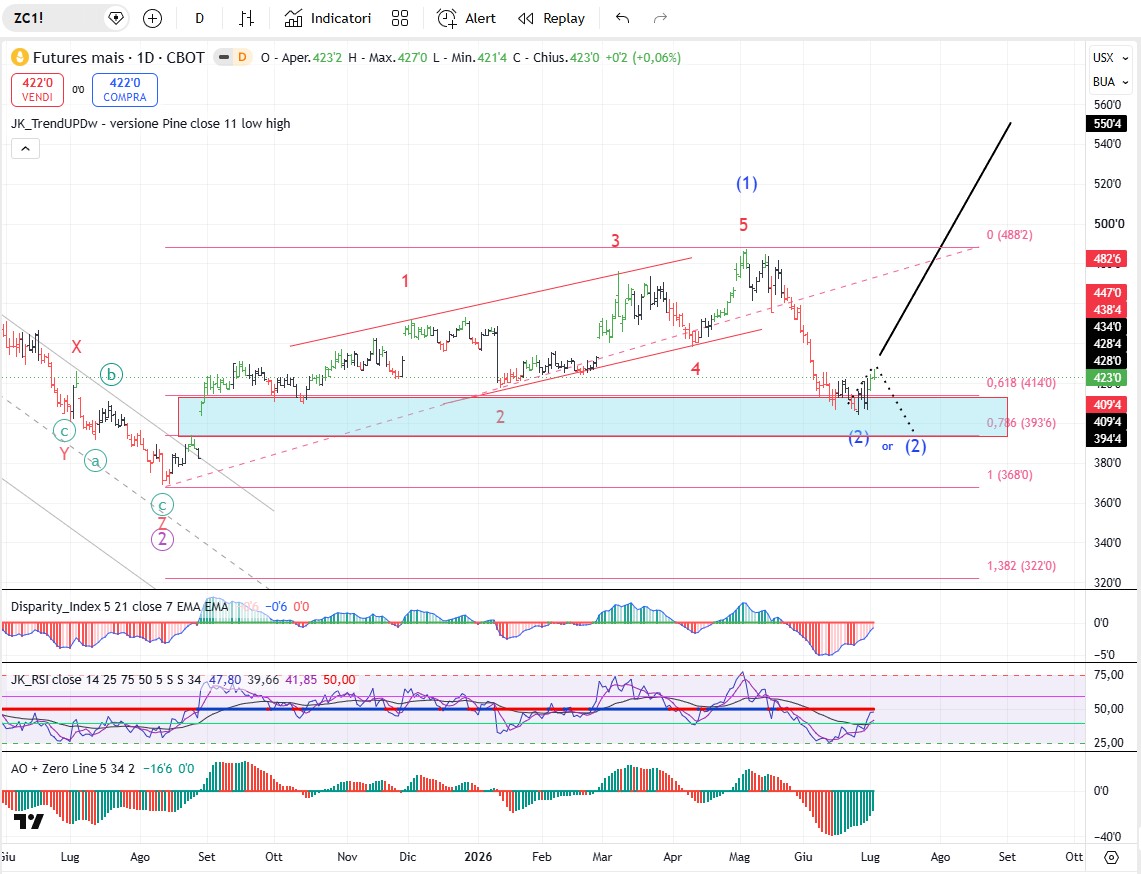This screenshot has height=874, width=1141.
Task: Redo the last chart action
Action: coord(660,18)
